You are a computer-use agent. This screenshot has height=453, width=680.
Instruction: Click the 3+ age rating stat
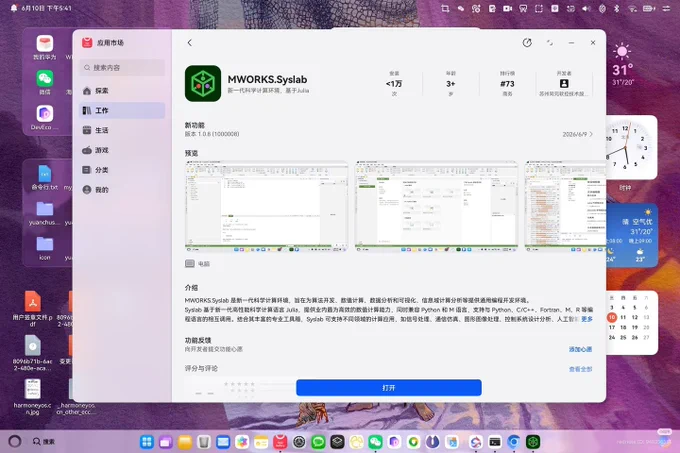coord(451,84)
